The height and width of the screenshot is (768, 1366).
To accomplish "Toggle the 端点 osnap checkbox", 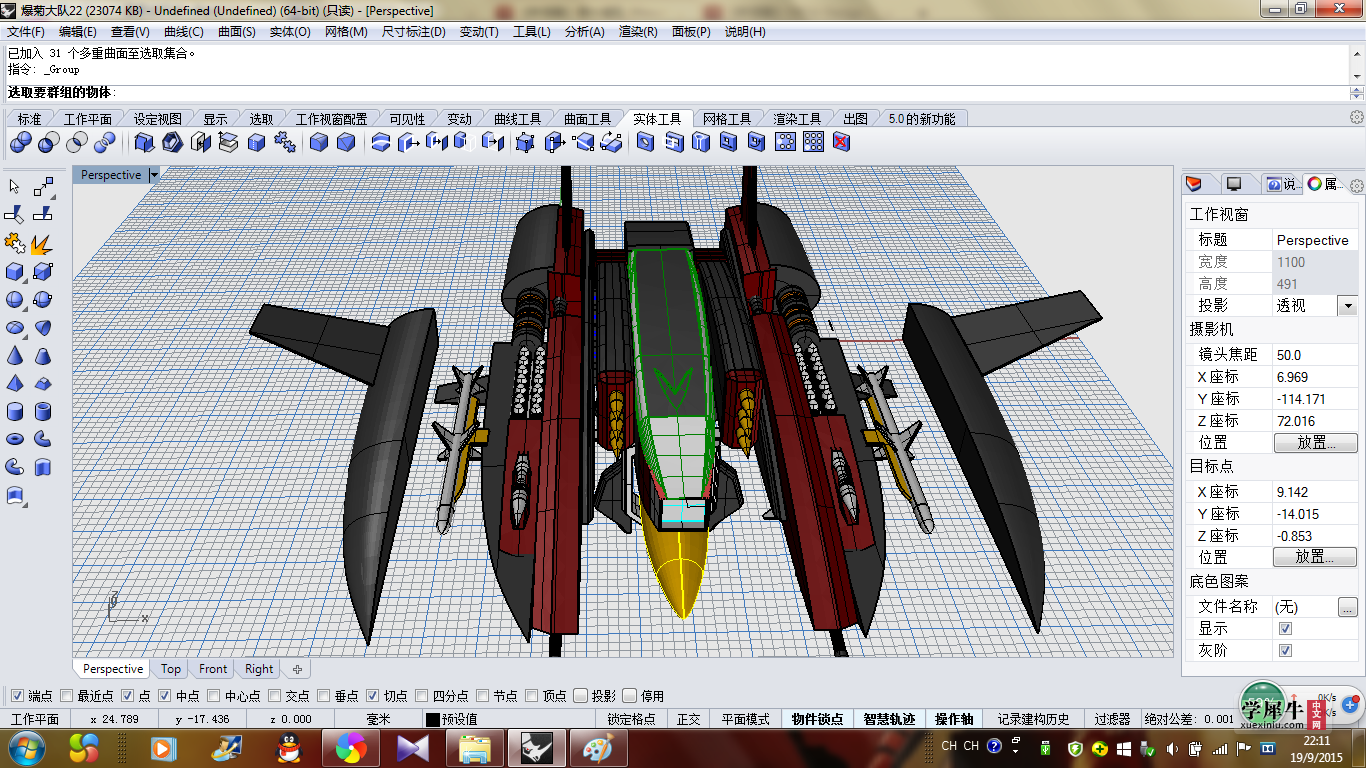I will pos(17,696).
